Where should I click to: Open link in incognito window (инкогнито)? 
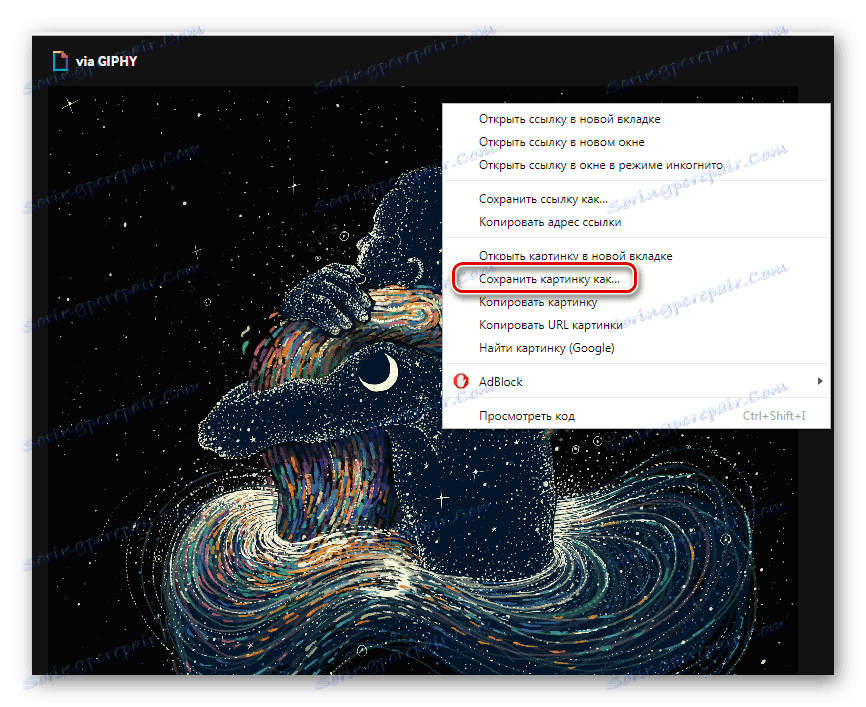click(x=636, y=165)
